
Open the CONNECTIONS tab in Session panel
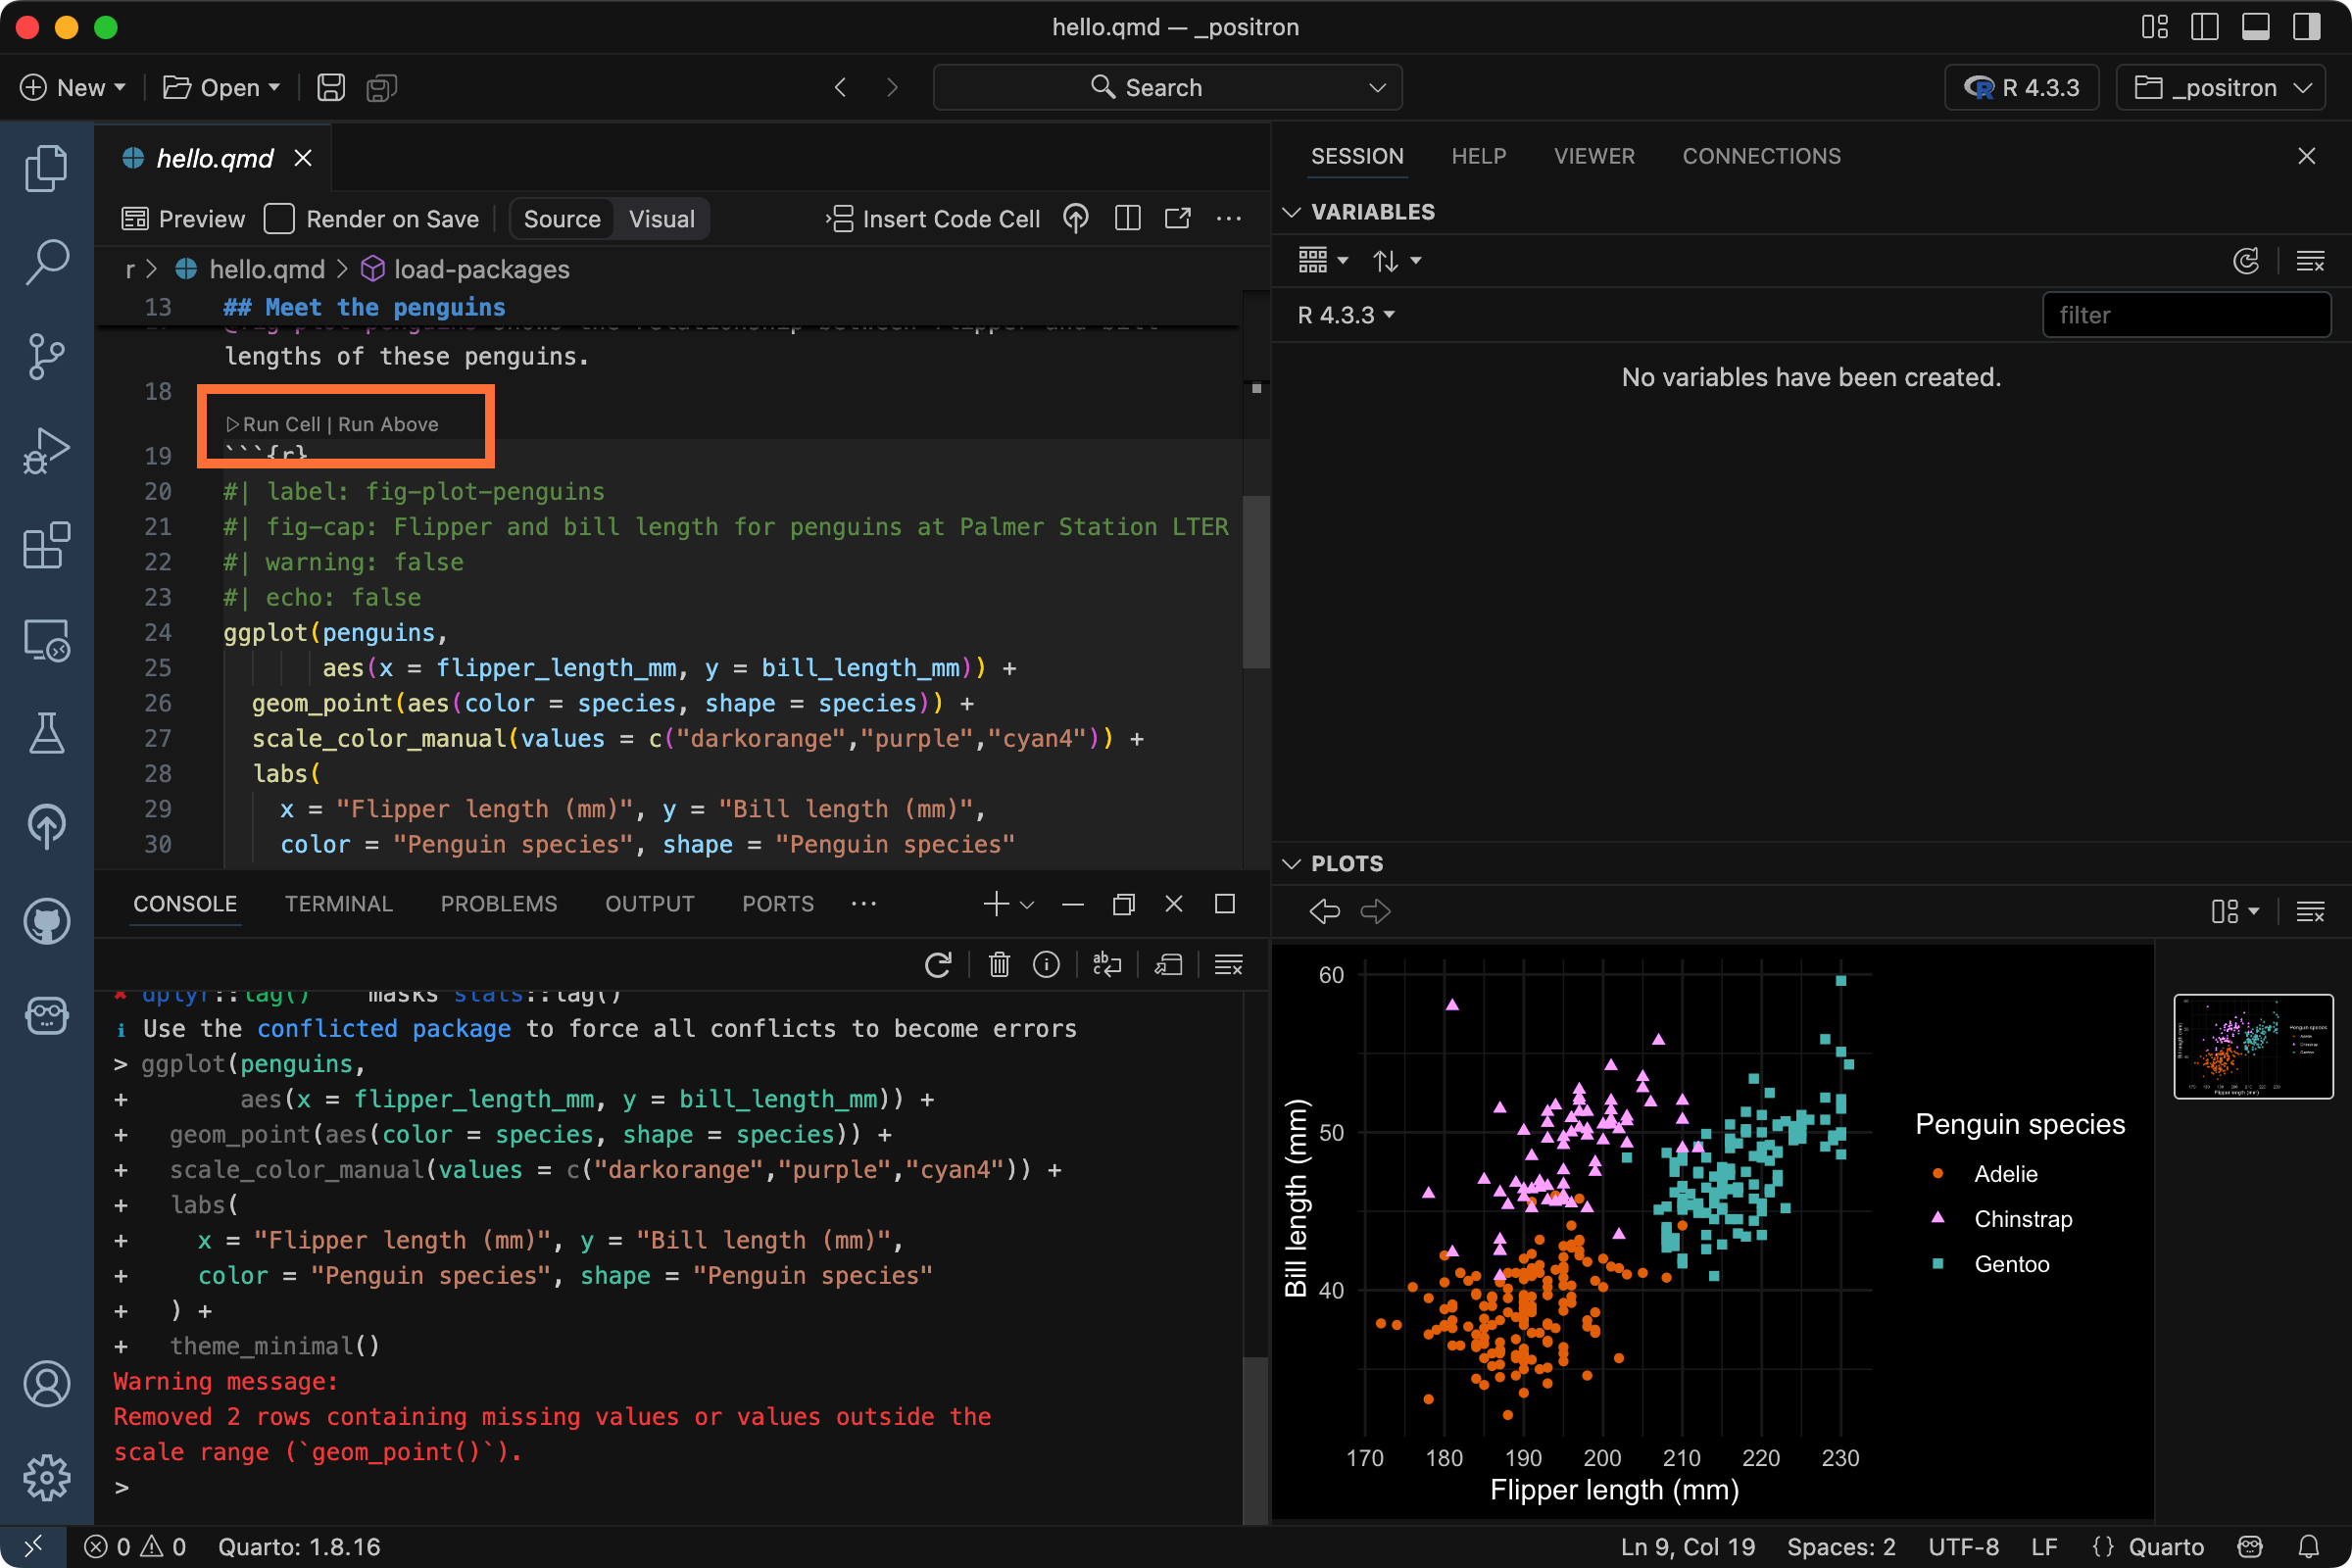(1761, 156)
